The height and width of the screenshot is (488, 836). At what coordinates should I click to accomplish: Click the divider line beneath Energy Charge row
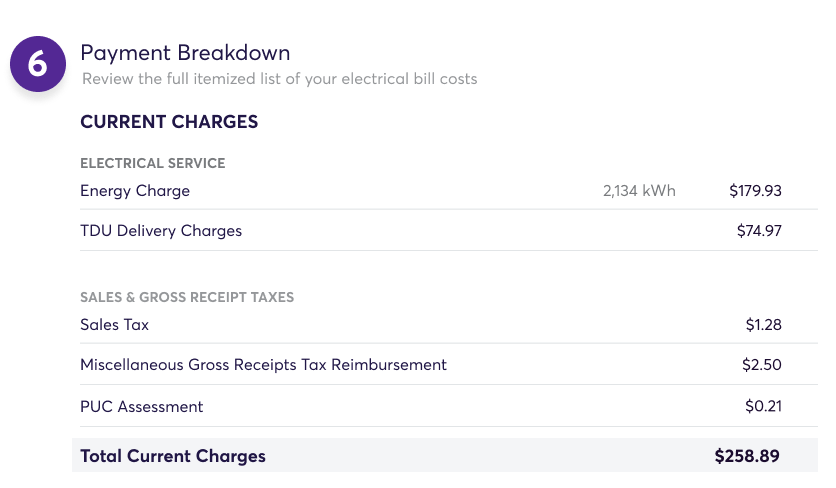[x=448, y=210]
